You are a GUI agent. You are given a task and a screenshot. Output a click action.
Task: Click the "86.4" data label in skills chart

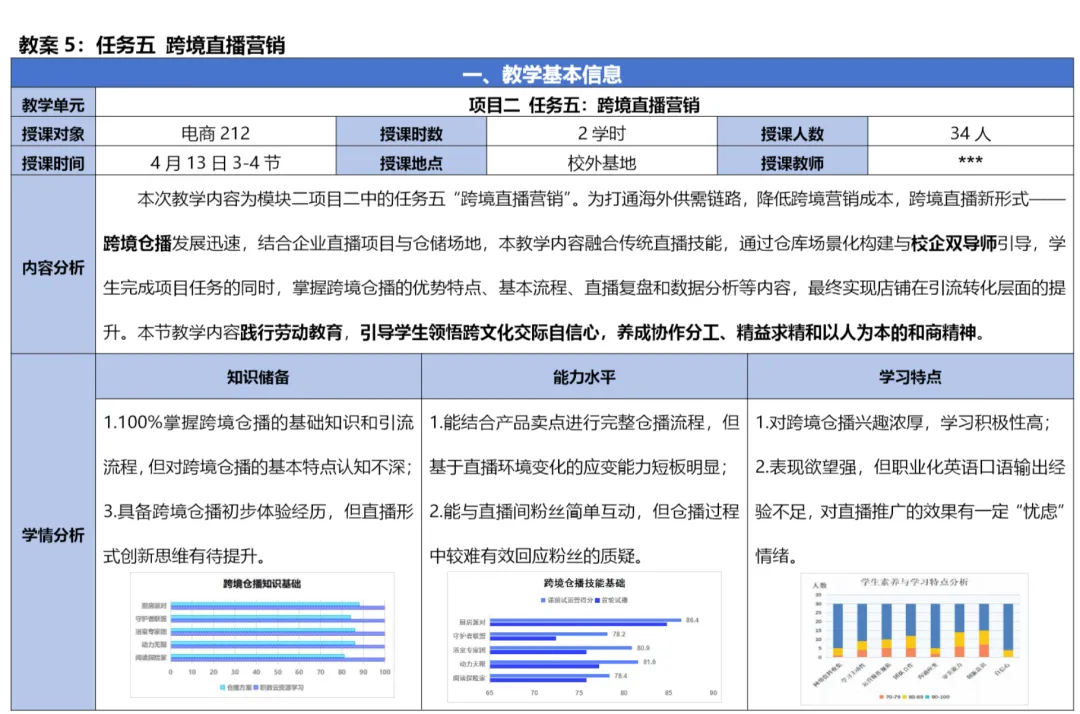pos(692,620)
